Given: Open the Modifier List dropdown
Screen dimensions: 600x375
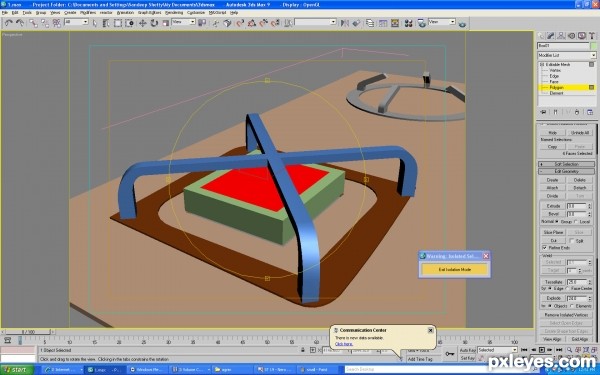Looking at the screenshot, I should coord(567,55).
